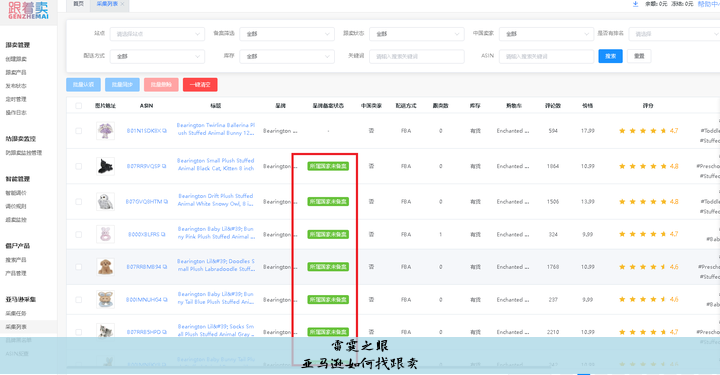Open the 帮助中心 help center link
The image size is (720, 375).
pyautogui.click(x=709, y=4)
